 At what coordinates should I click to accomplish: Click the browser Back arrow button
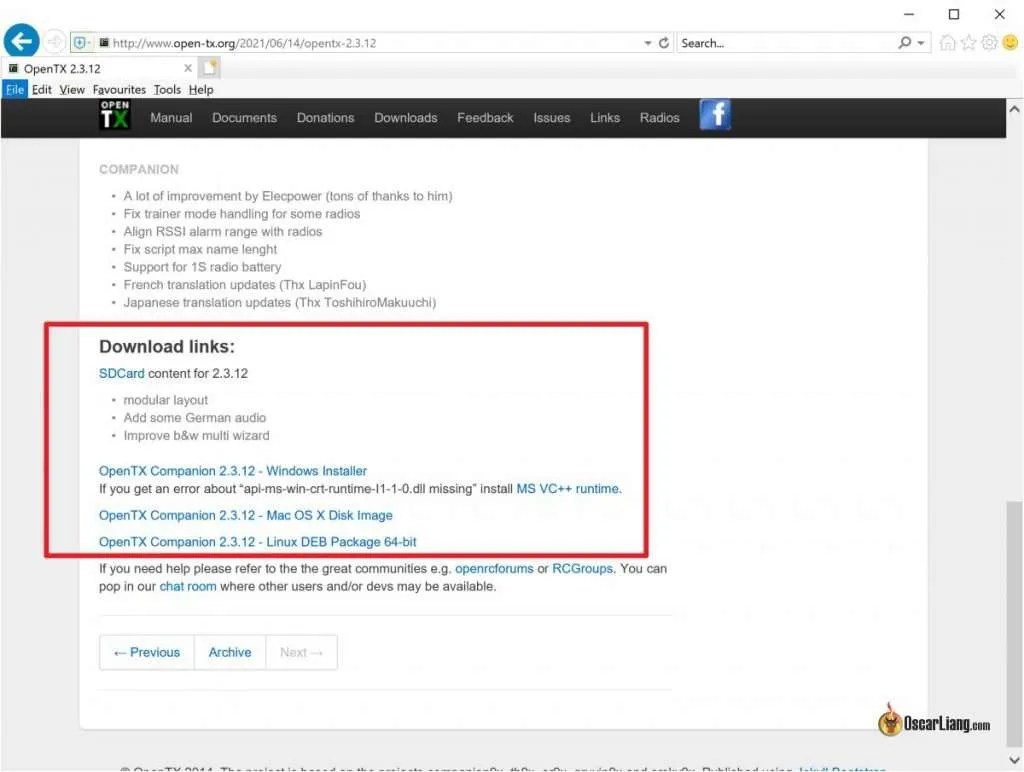[x=22, y=41]
